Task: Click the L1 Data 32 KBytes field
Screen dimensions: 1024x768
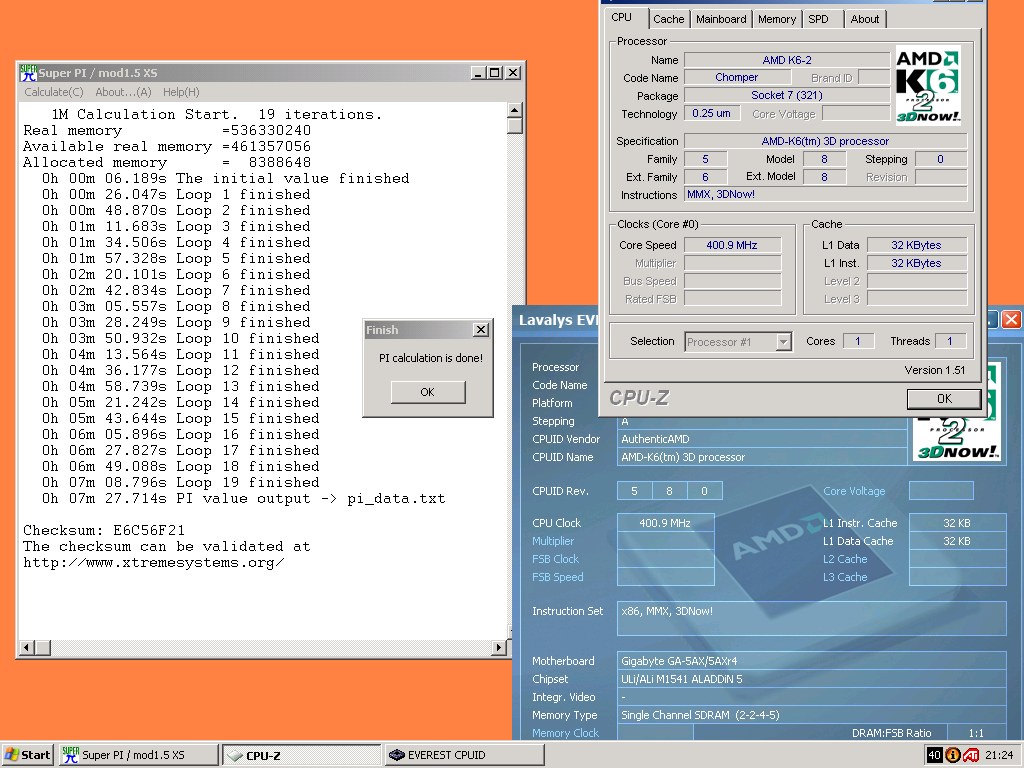Action: (x=917, y=245)
